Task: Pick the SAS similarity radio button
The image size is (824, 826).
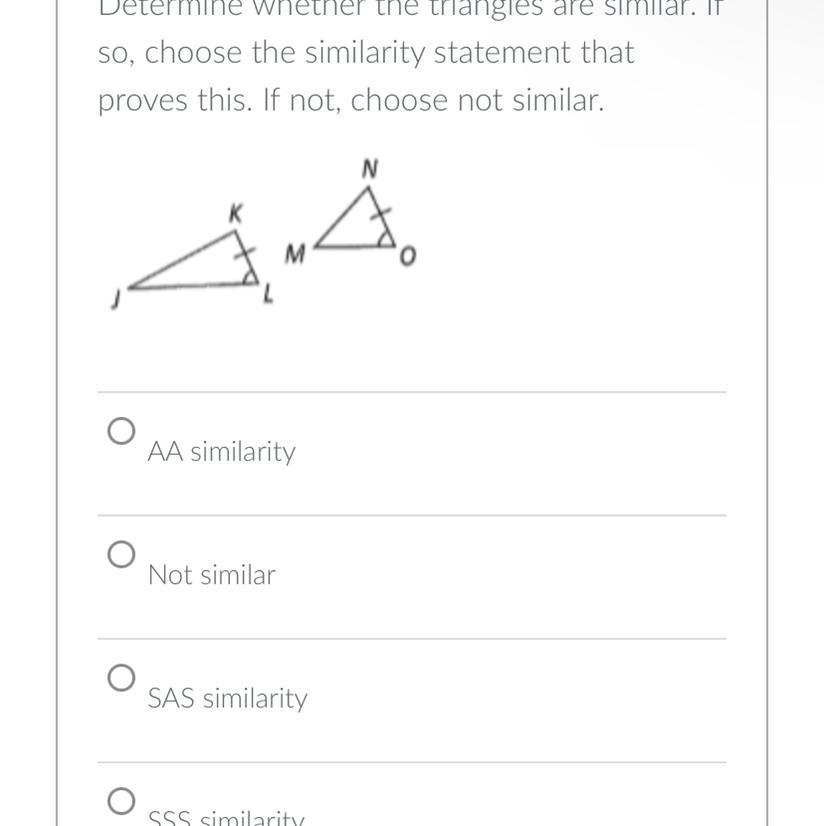Action: click(121, 678)
